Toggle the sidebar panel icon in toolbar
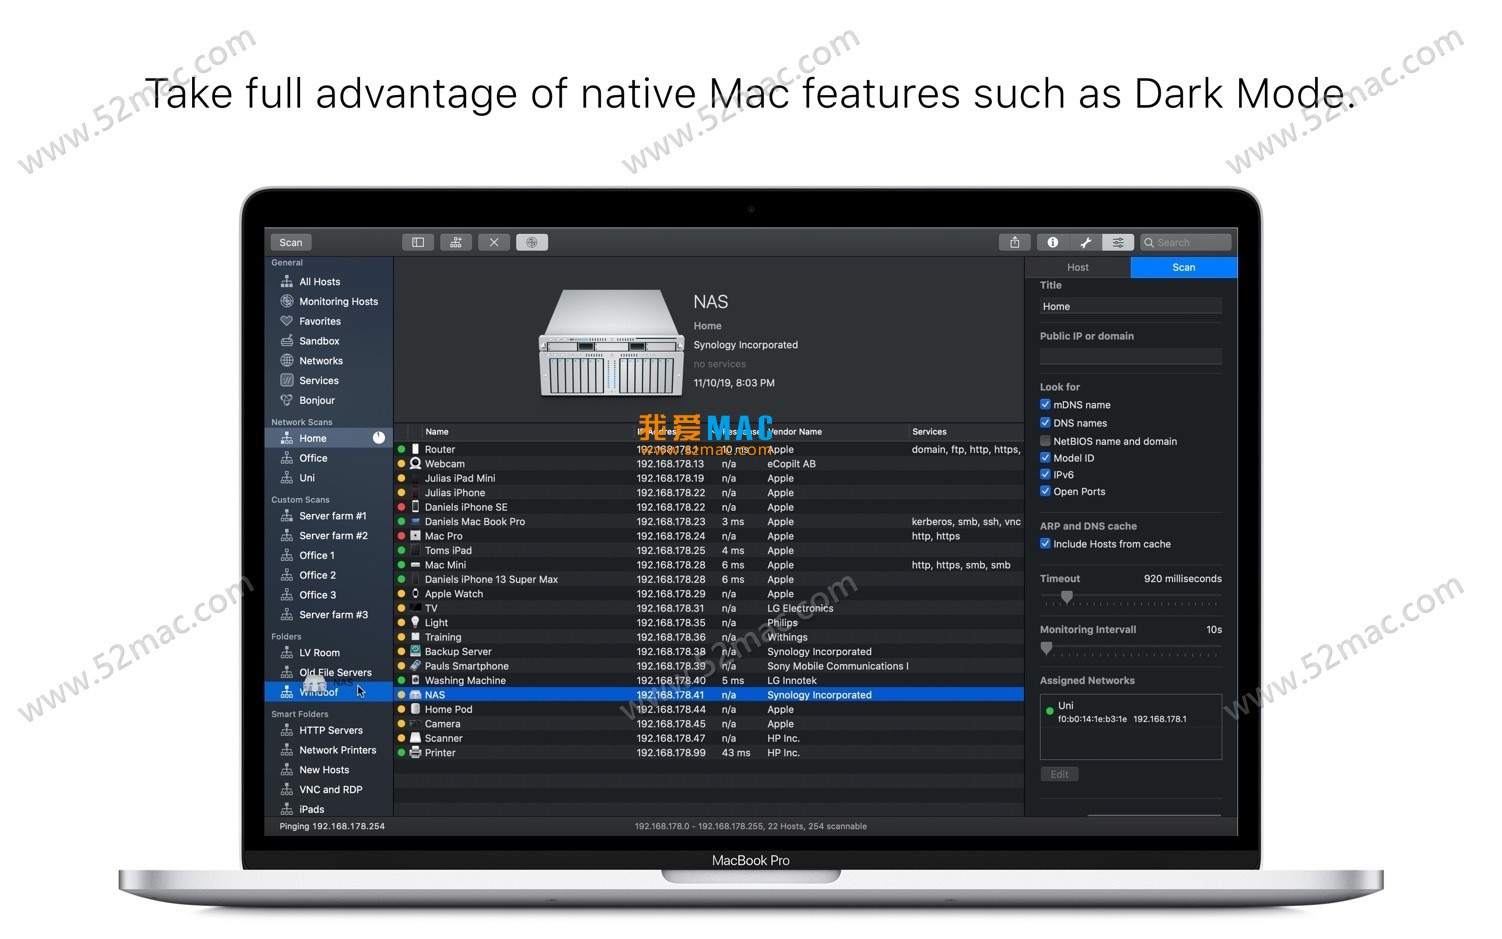This screenshot has height=939, width=1502. point(418,242)
